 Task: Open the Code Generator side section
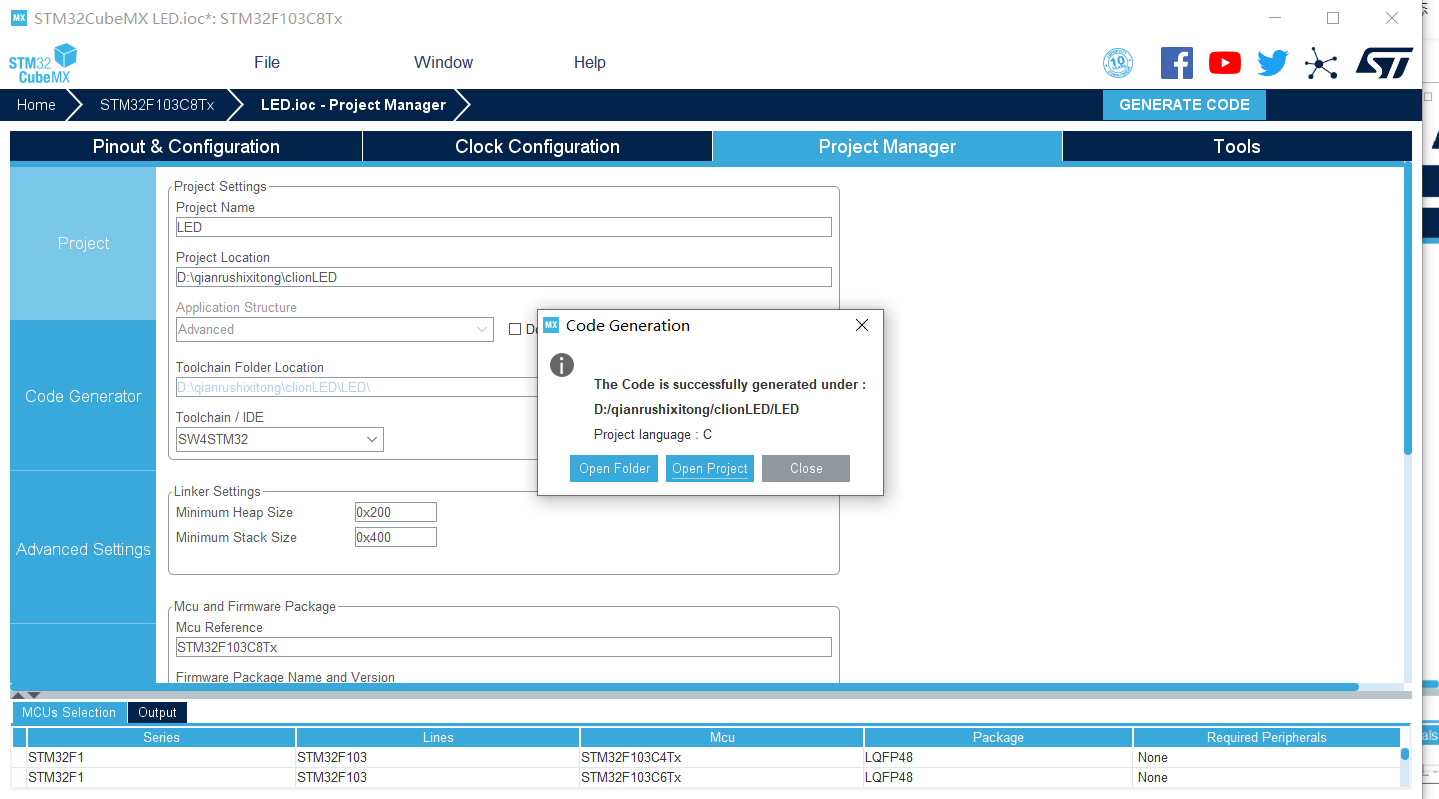tap(83, 396)
